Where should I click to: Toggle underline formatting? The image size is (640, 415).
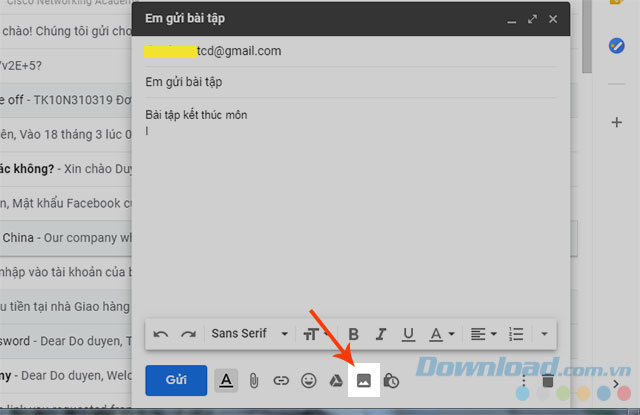408,333
